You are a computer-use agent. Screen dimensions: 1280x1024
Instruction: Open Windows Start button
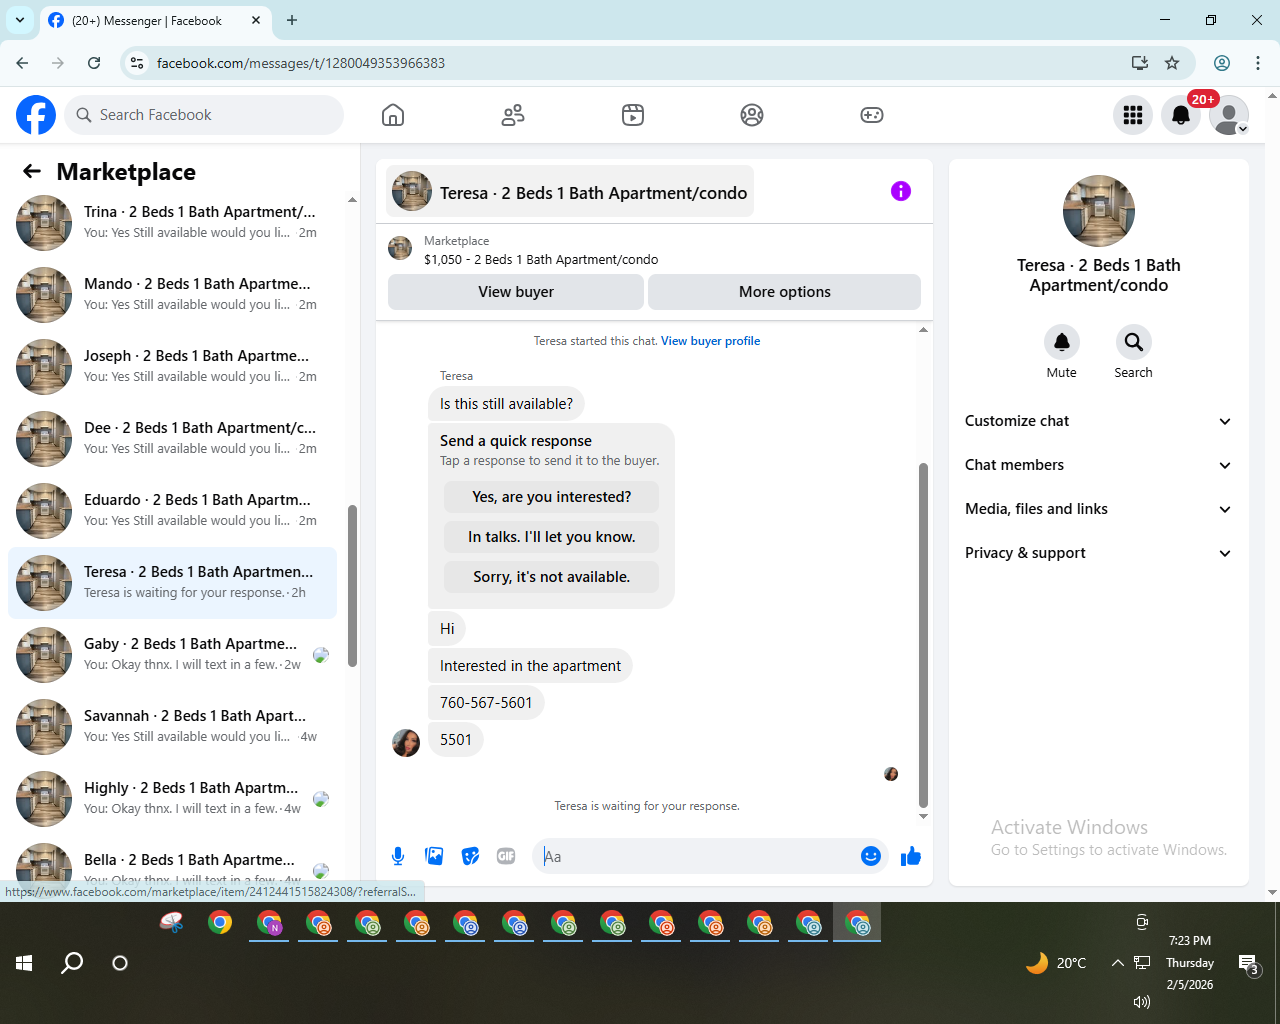tap(24, 963)
